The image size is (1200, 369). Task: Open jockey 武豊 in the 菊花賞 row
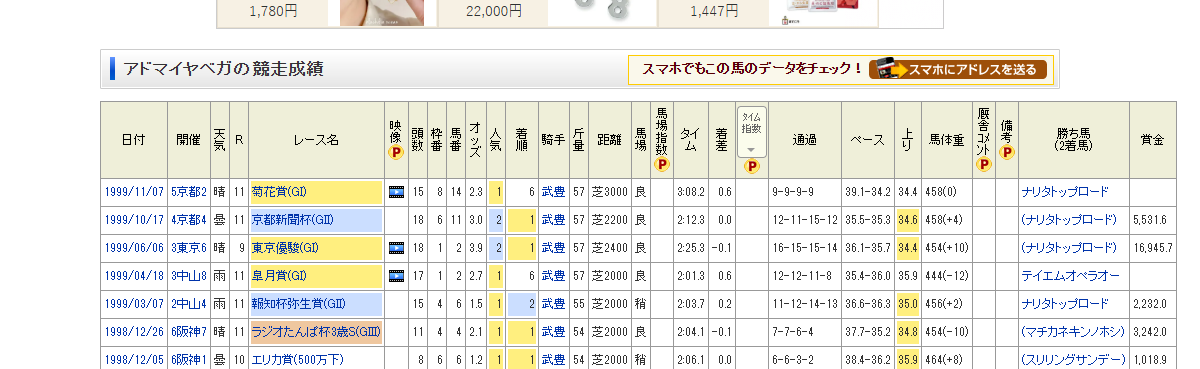coord(553,191)
